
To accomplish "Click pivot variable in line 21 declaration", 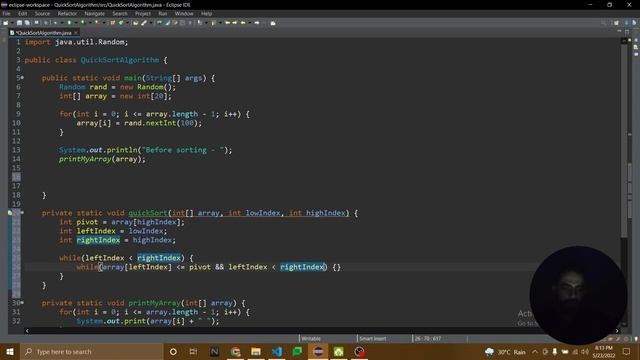I will pos(87,222).
